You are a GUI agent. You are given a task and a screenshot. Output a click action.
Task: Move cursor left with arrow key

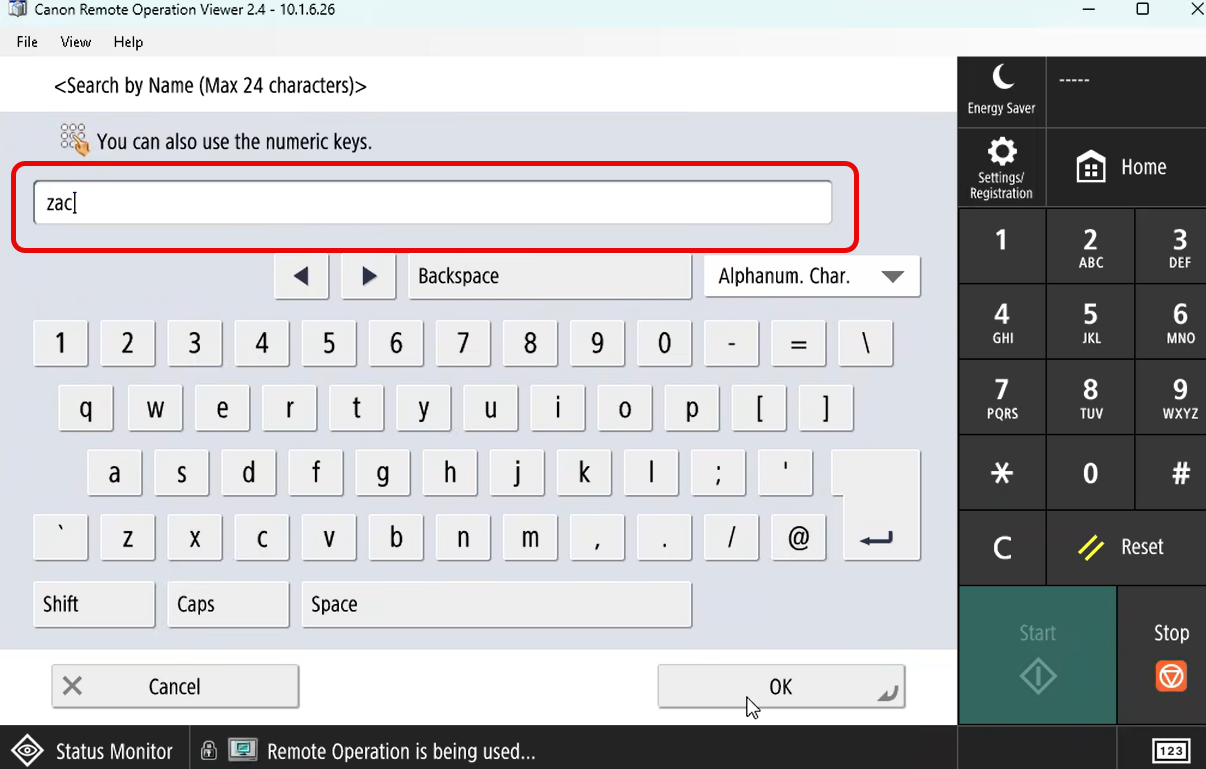click(x=301, y=277)
